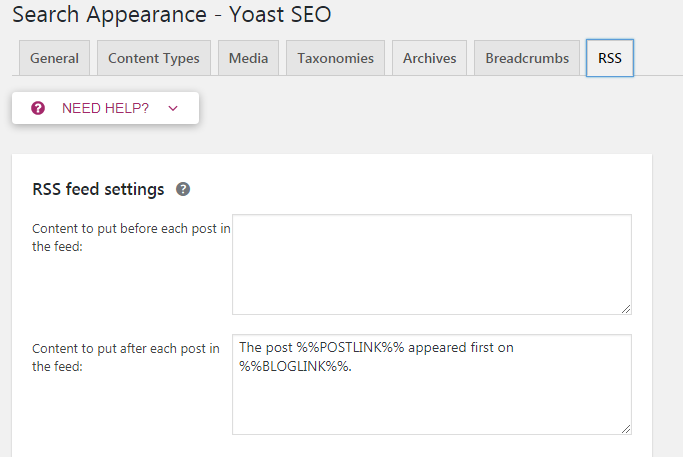
Task: Select the Media tab
Action: coord(248,58)
